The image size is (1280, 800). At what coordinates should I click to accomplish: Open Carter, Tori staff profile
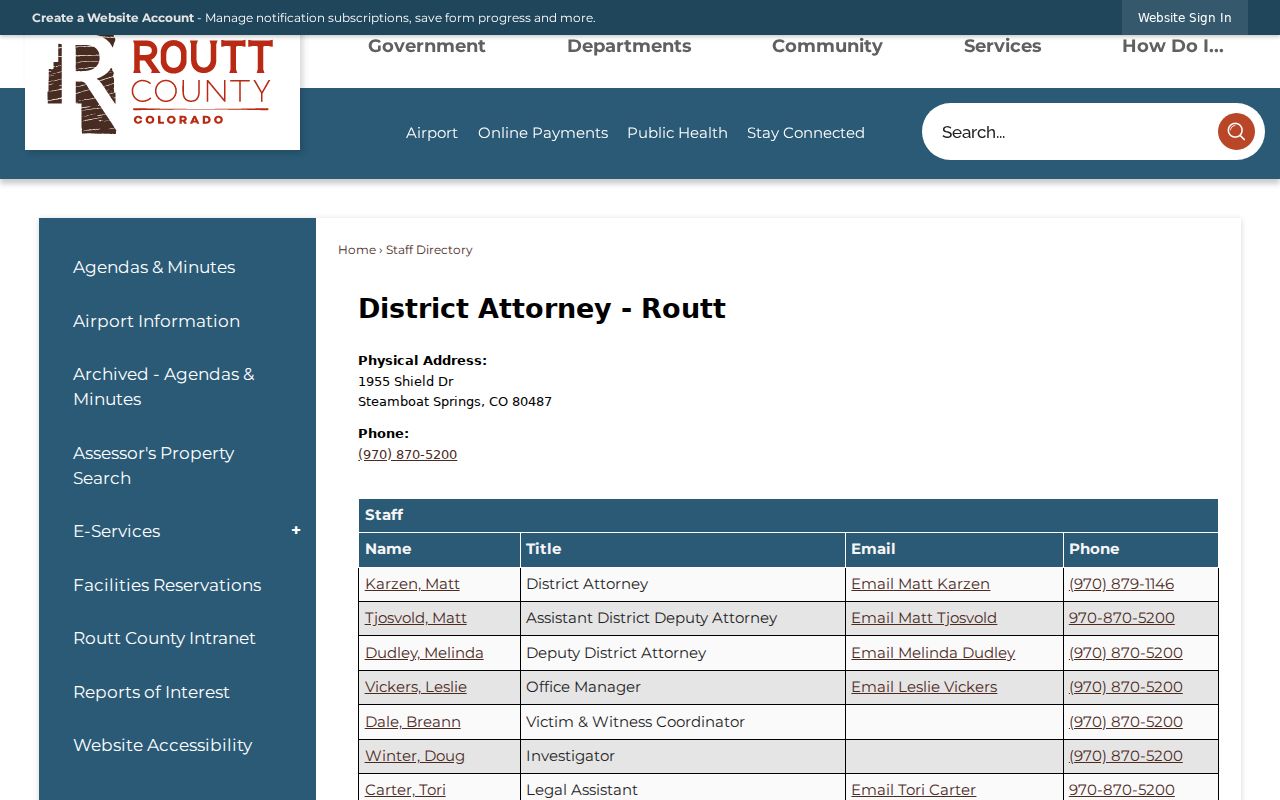click(405, 790)
